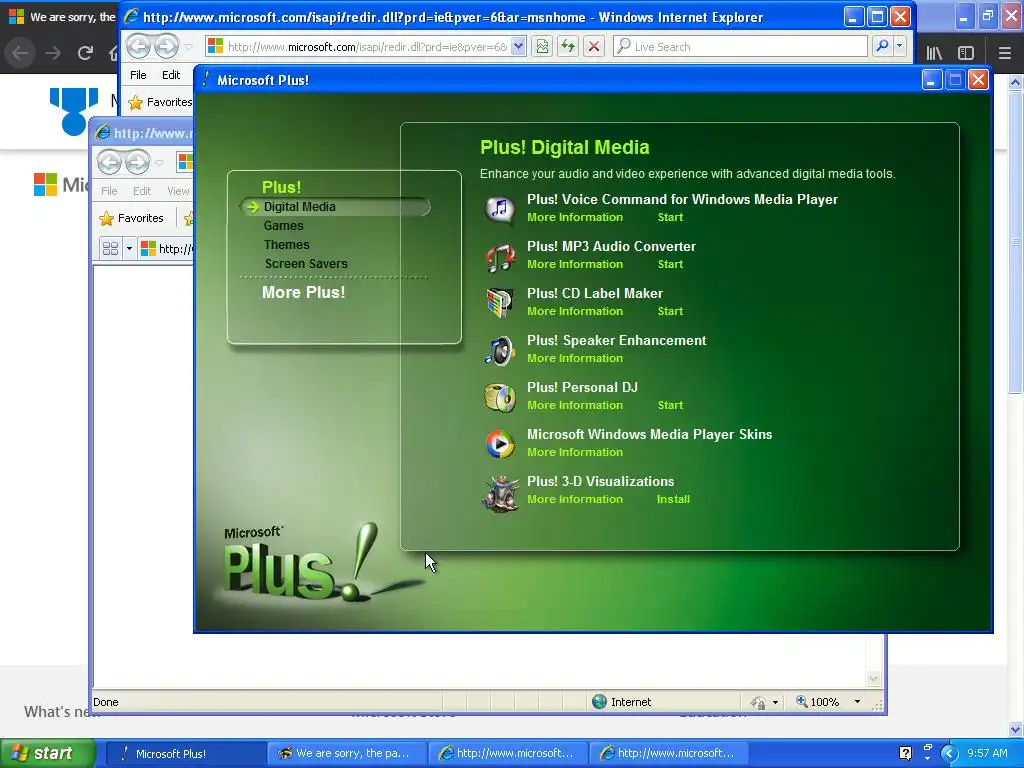
Task: Start Plus! Voice Command
Action: (670, 217)
